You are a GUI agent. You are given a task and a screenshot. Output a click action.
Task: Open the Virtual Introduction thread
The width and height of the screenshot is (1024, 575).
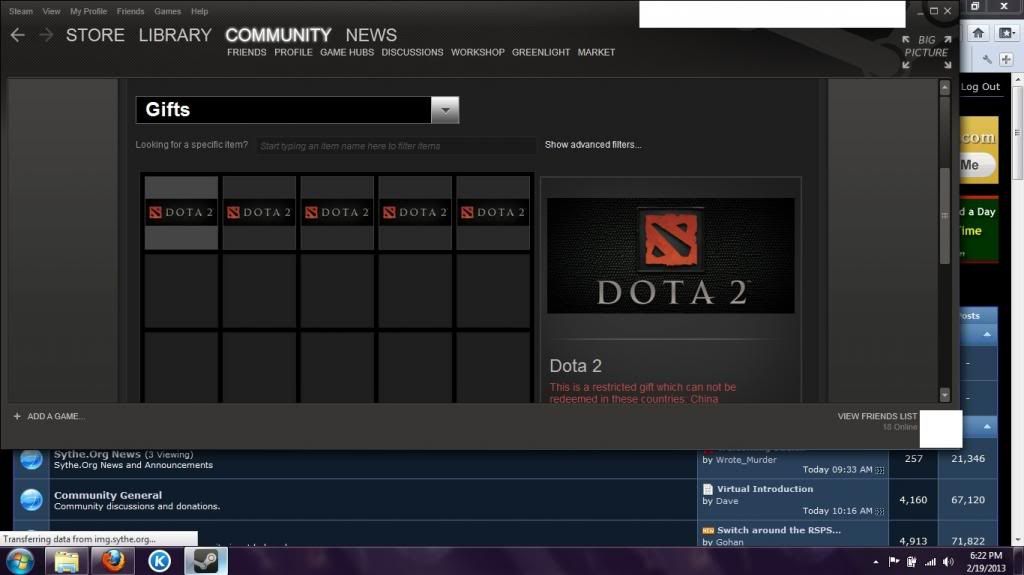click(x=765, y=489)
